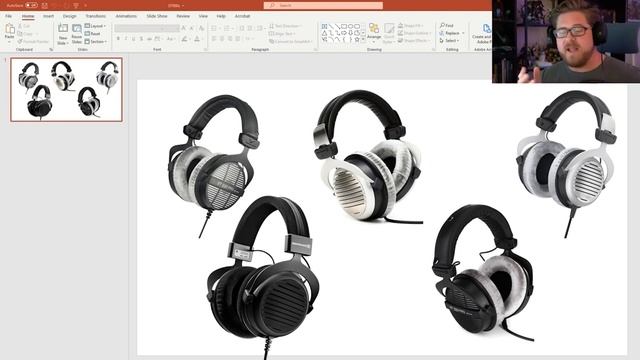Screen dimensions: 640x360
Task: Expand the shapes gallery More arrow
Action: tap(363, 40)
